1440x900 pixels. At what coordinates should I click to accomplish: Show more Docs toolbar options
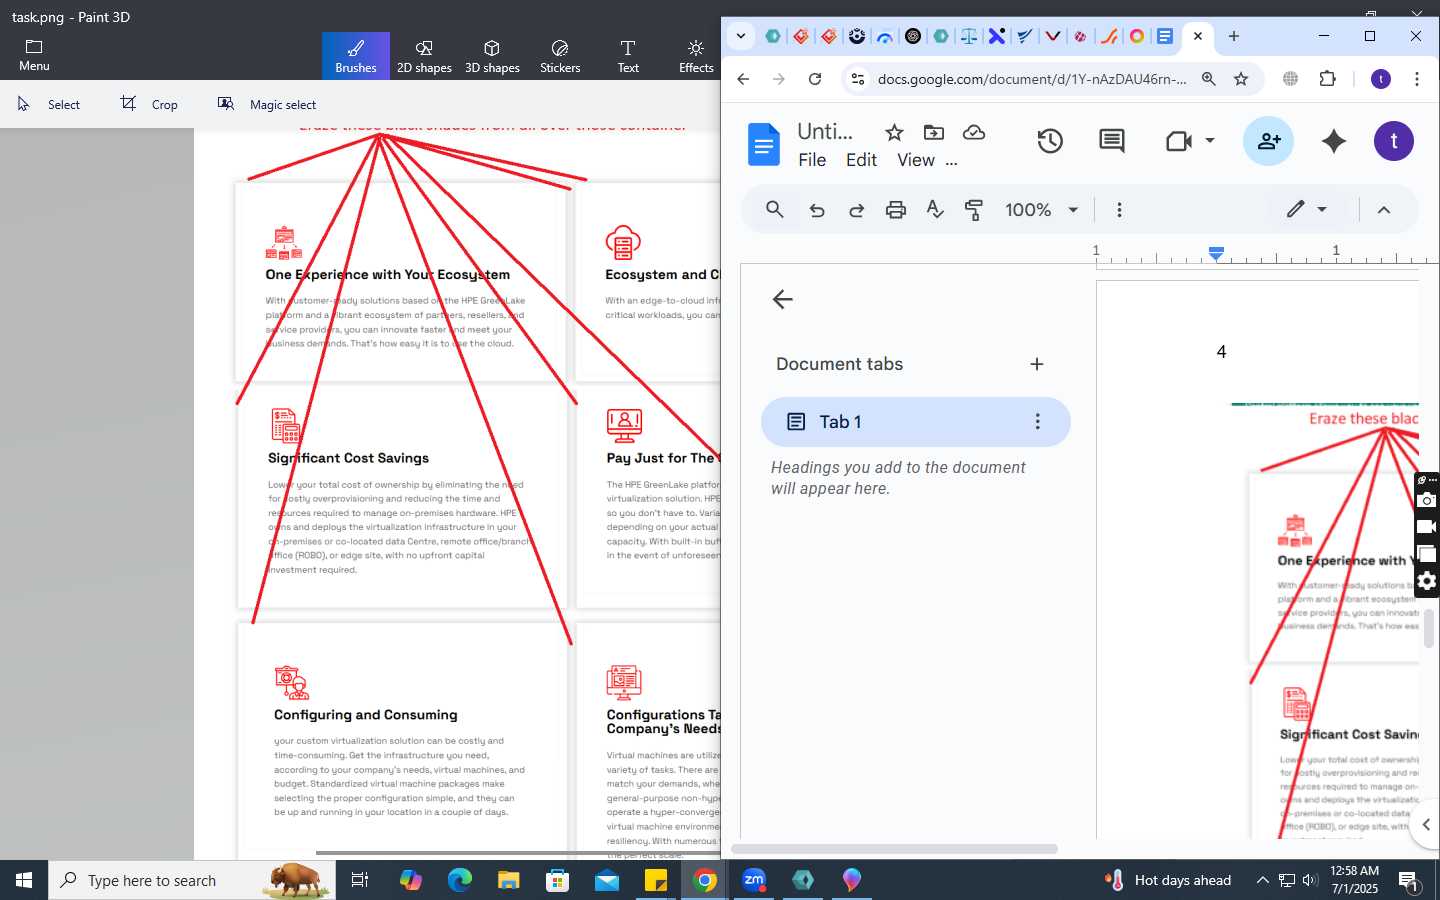click(1119, 209)
